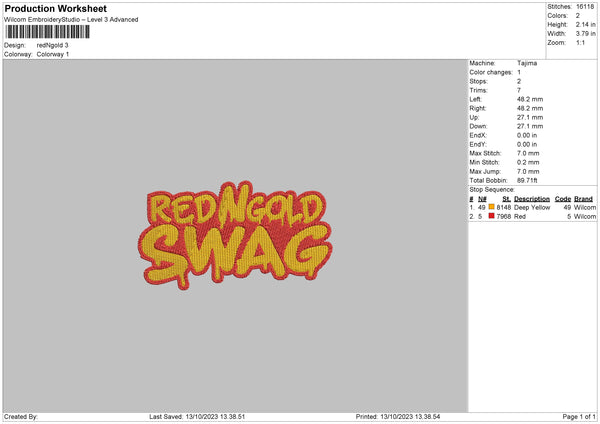
Task: Click the Production Worksheet title
Action: pyautogui.click(x=55, y=8)
